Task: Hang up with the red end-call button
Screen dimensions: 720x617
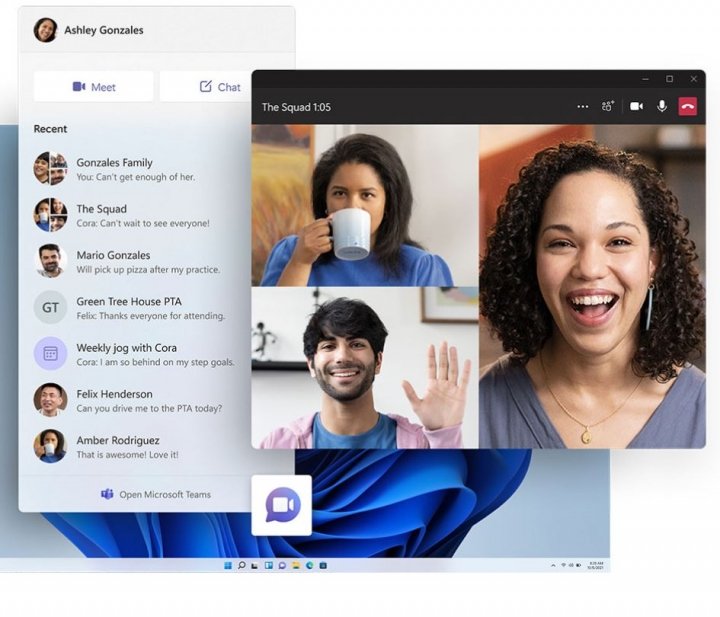Action: [x=688, y=107]
